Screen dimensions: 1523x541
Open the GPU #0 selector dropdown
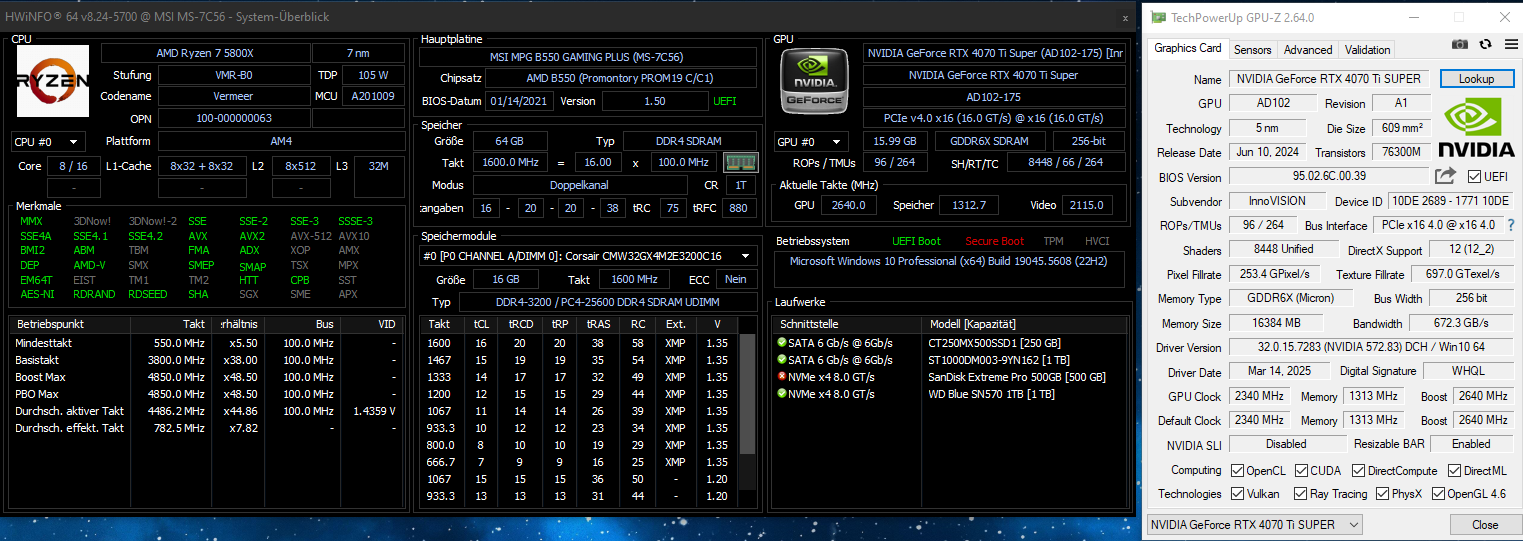(811, 142)
